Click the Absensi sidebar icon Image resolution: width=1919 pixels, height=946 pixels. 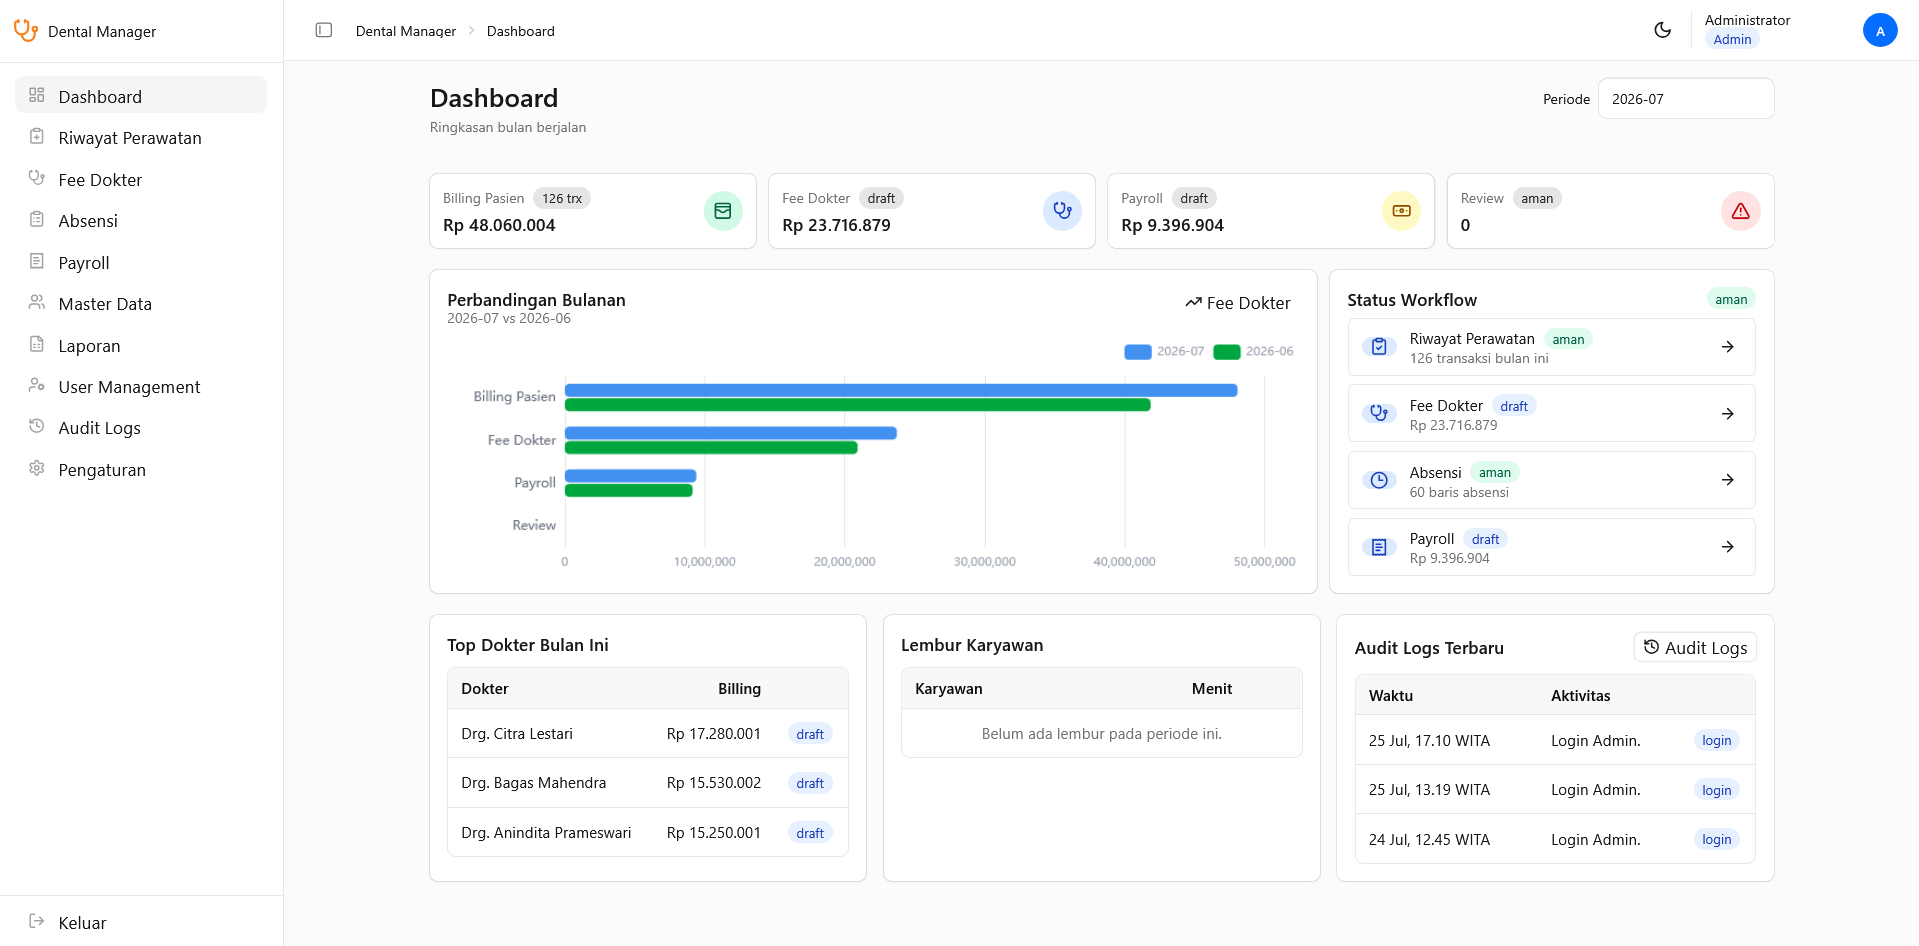[x=37, y=219]
